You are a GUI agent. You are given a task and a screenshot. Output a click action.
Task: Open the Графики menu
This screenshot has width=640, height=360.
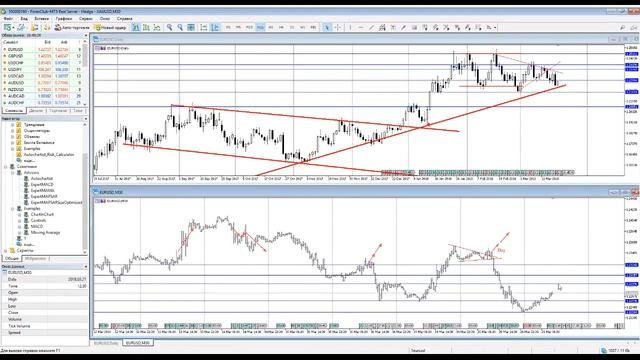(64, 18)
